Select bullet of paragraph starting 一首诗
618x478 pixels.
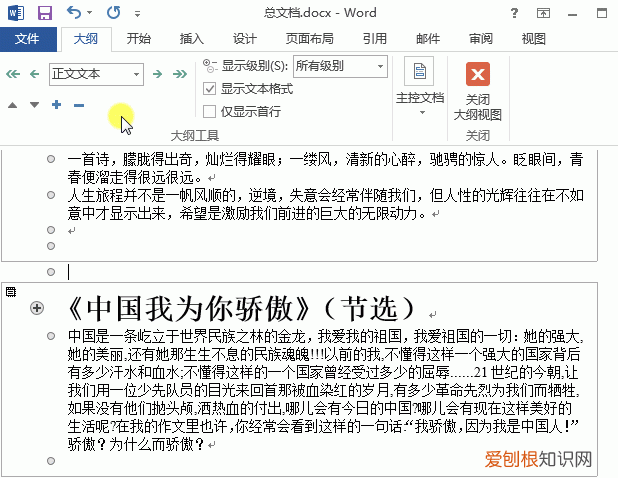(51, 159)
